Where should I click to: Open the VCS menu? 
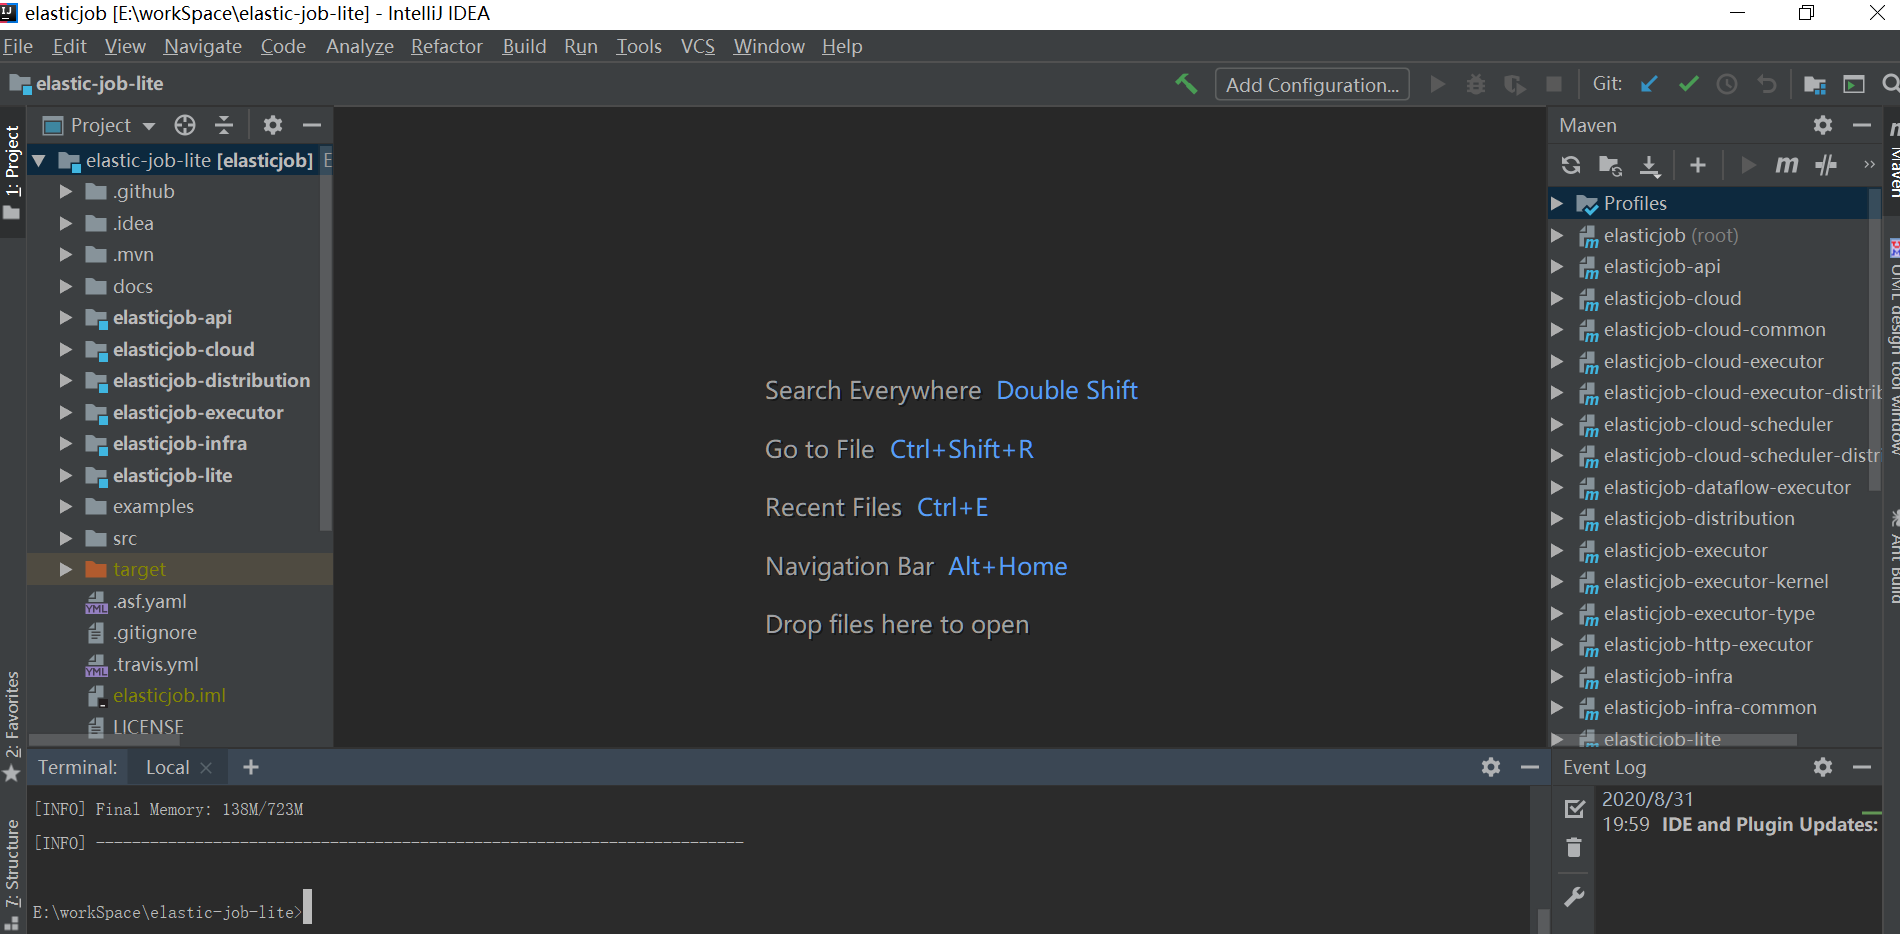coord(698,46)
